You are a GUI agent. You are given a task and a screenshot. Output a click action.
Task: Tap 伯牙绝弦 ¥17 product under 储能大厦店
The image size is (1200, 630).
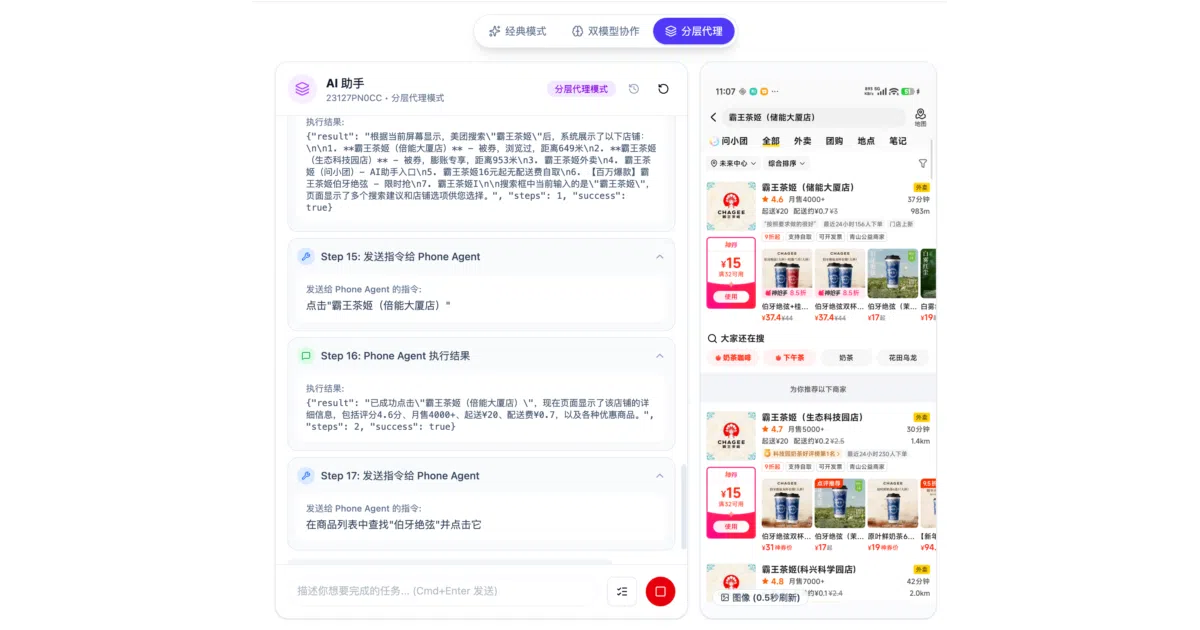(892, 273)
